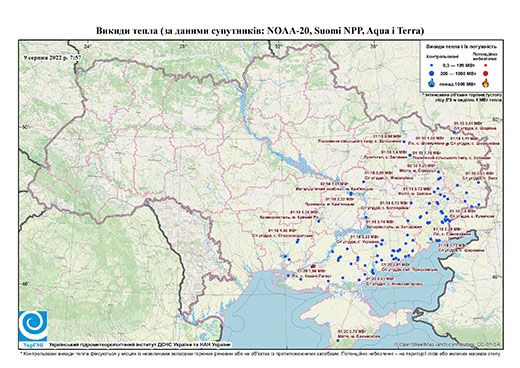Click the large blue circle in legend
This screenshot has height=368, width=520.
(x=432, y=73)
